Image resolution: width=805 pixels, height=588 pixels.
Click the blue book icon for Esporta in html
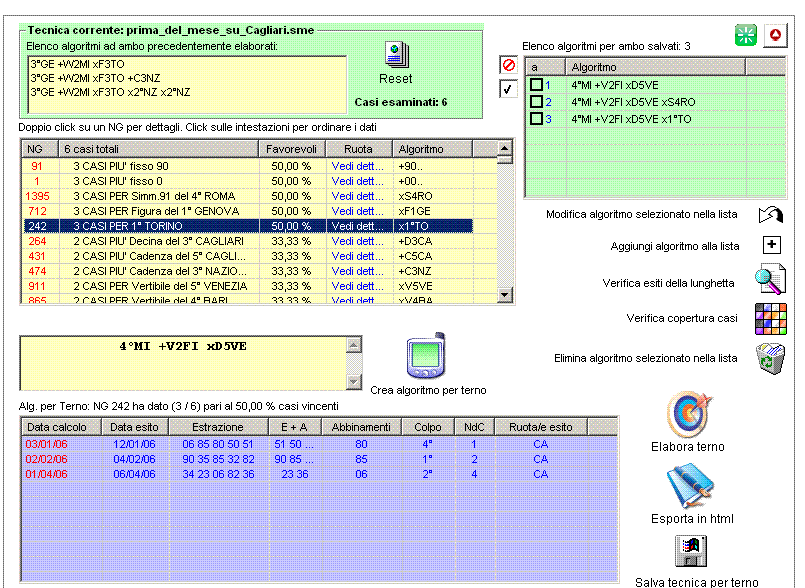690,486
